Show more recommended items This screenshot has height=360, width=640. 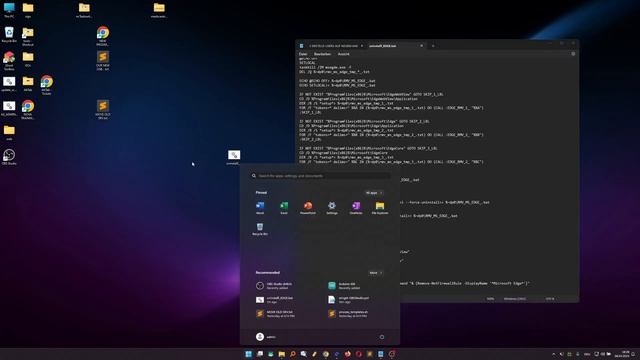[x=376, y=273]
